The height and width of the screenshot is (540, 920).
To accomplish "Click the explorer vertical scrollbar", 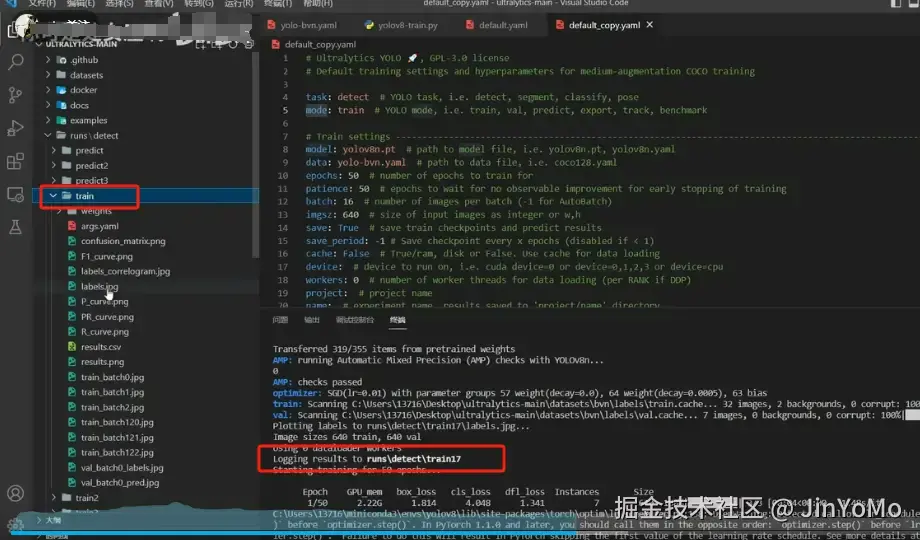I will [x=255, y=154].
